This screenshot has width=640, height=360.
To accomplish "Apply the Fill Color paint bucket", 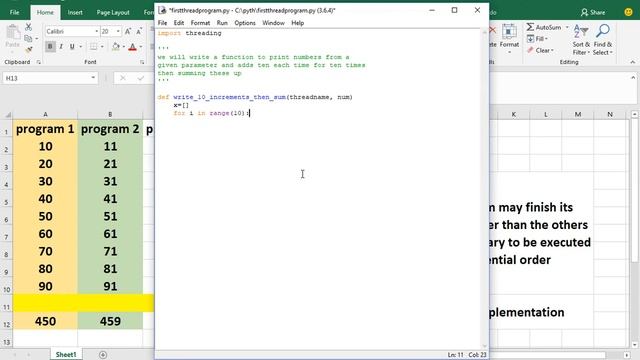I will (116, 47).
